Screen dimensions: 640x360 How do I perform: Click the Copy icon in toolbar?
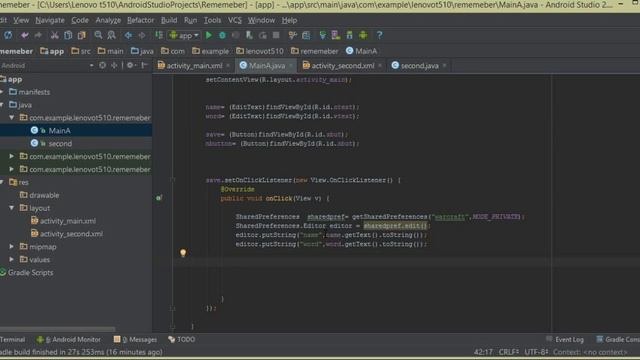pos(68,36)
